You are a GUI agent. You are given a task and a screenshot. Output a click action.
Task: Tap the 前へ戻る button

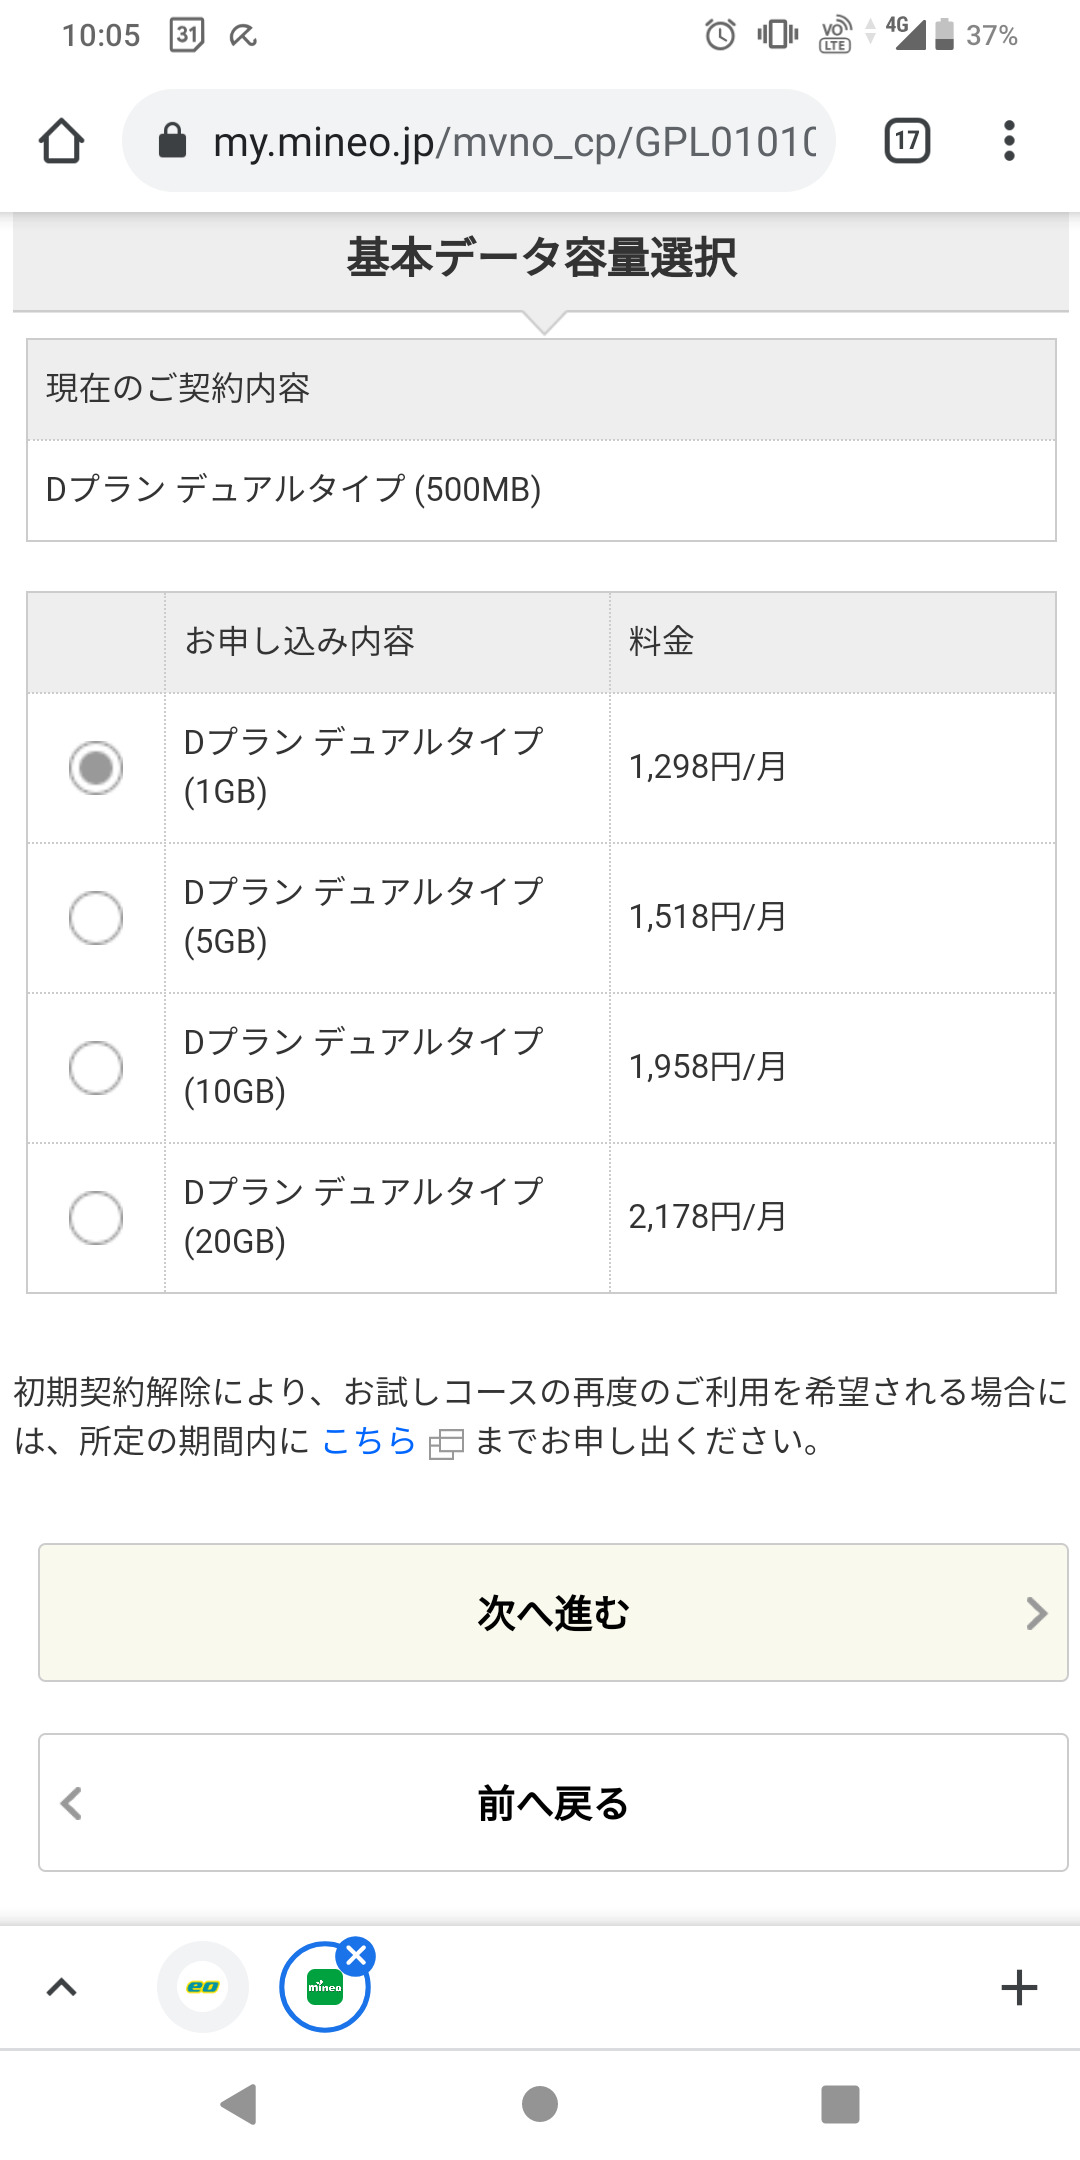[x=553, y=1803]
